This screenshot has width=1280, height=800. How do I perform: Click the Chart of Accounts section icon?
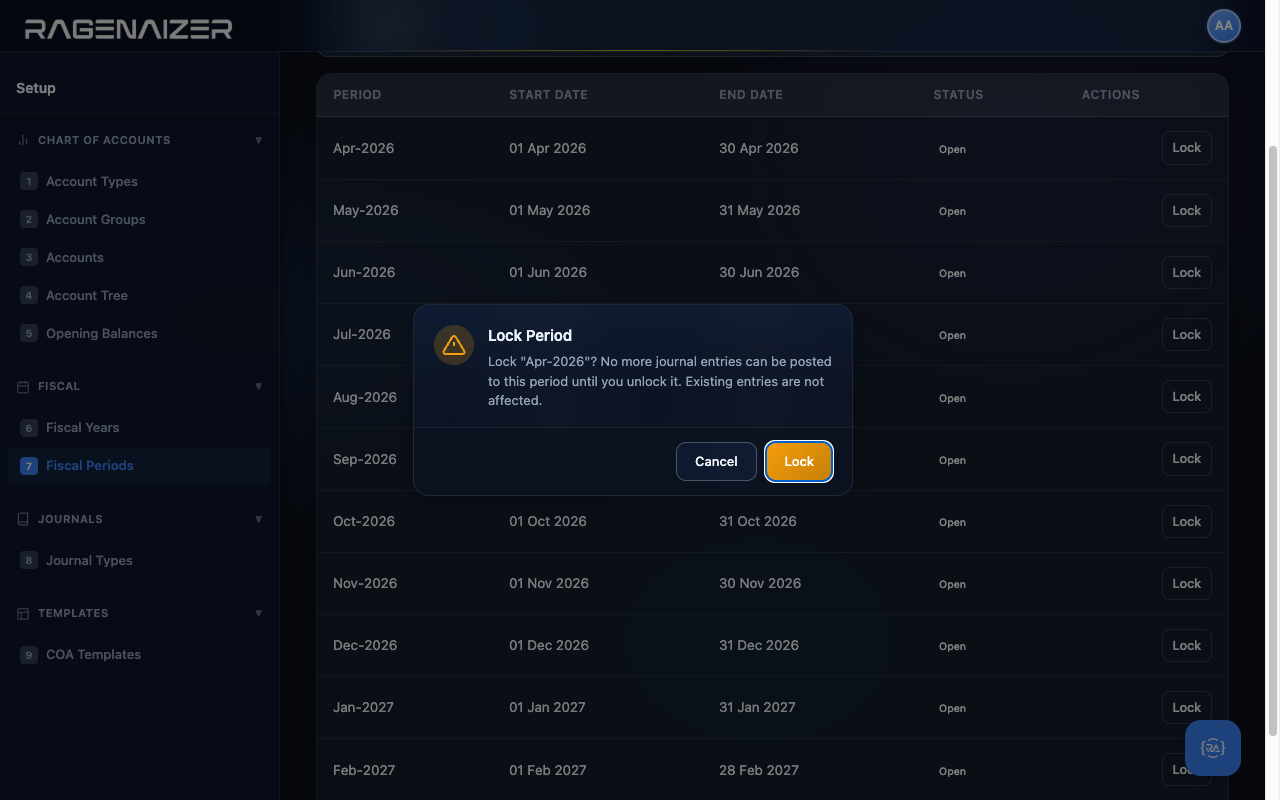click(23, 140)
